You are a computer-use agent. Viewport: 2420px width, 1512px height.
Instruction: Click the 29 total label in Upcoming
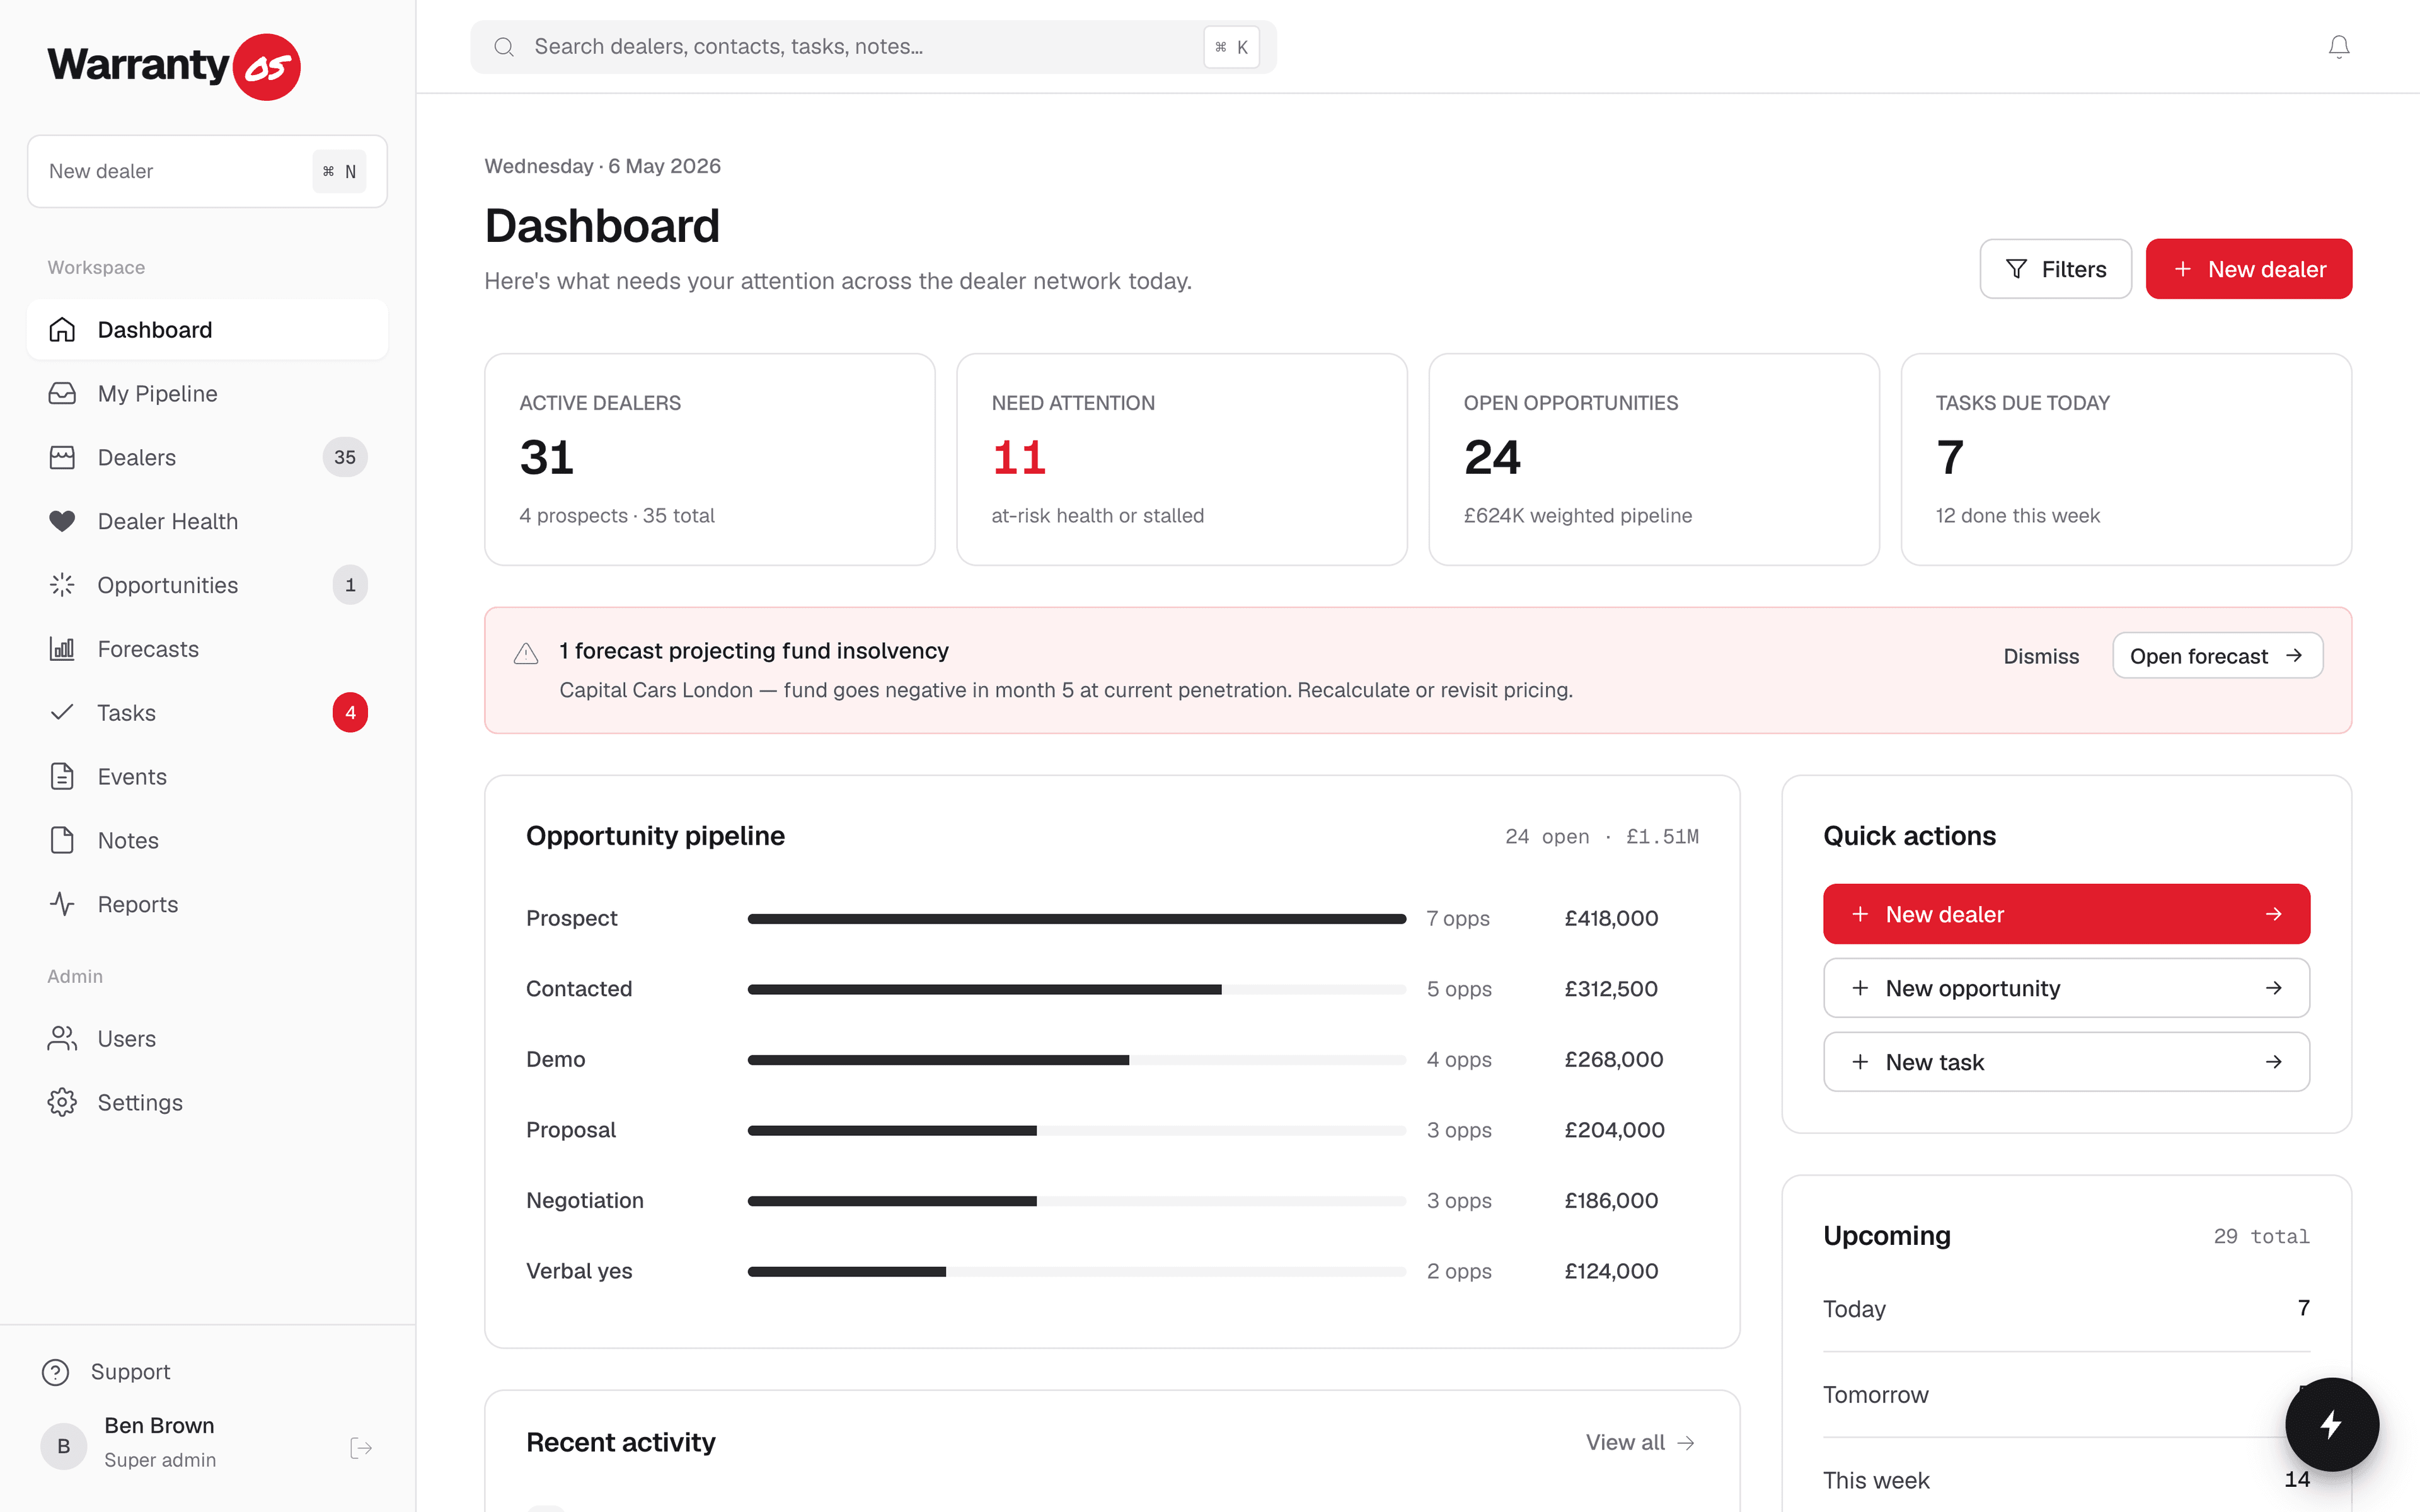coord(2261,1236)
